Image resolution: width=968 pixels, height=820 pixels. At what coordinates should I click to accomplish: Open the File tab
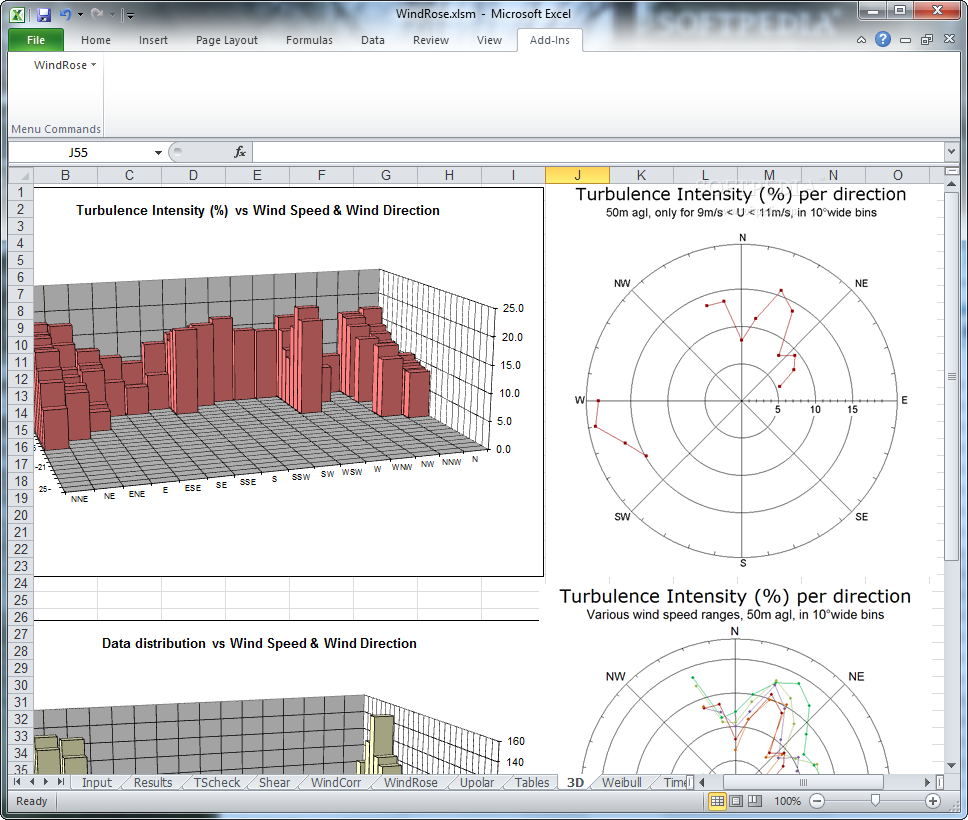tap(36, 40)
